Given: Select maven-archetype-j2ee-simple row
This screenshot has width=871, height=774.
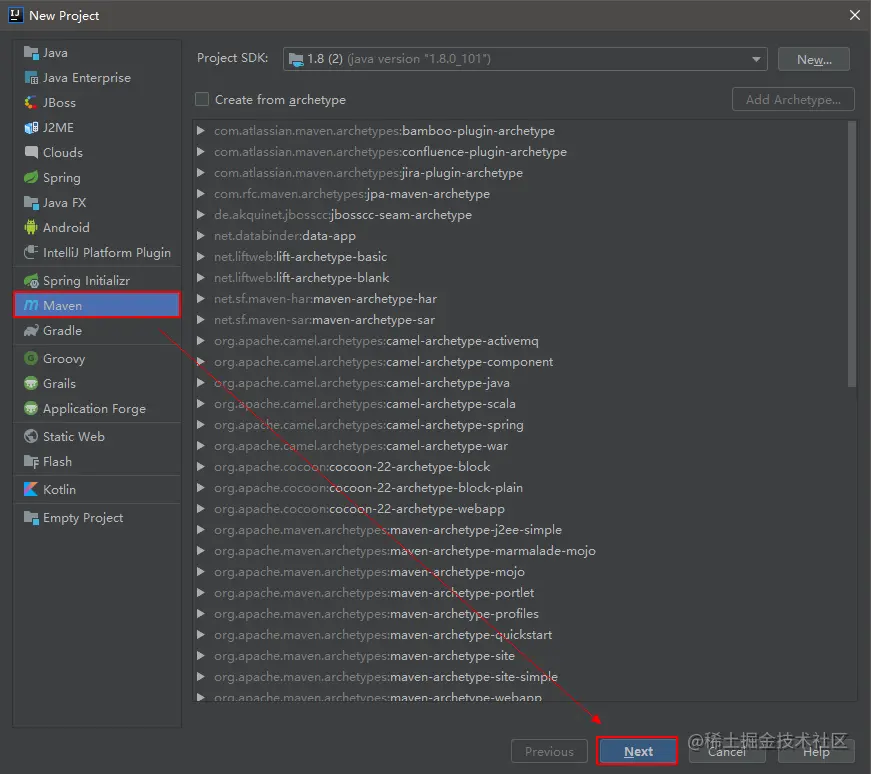Looking at the screenshot, I should click(521, 530).
